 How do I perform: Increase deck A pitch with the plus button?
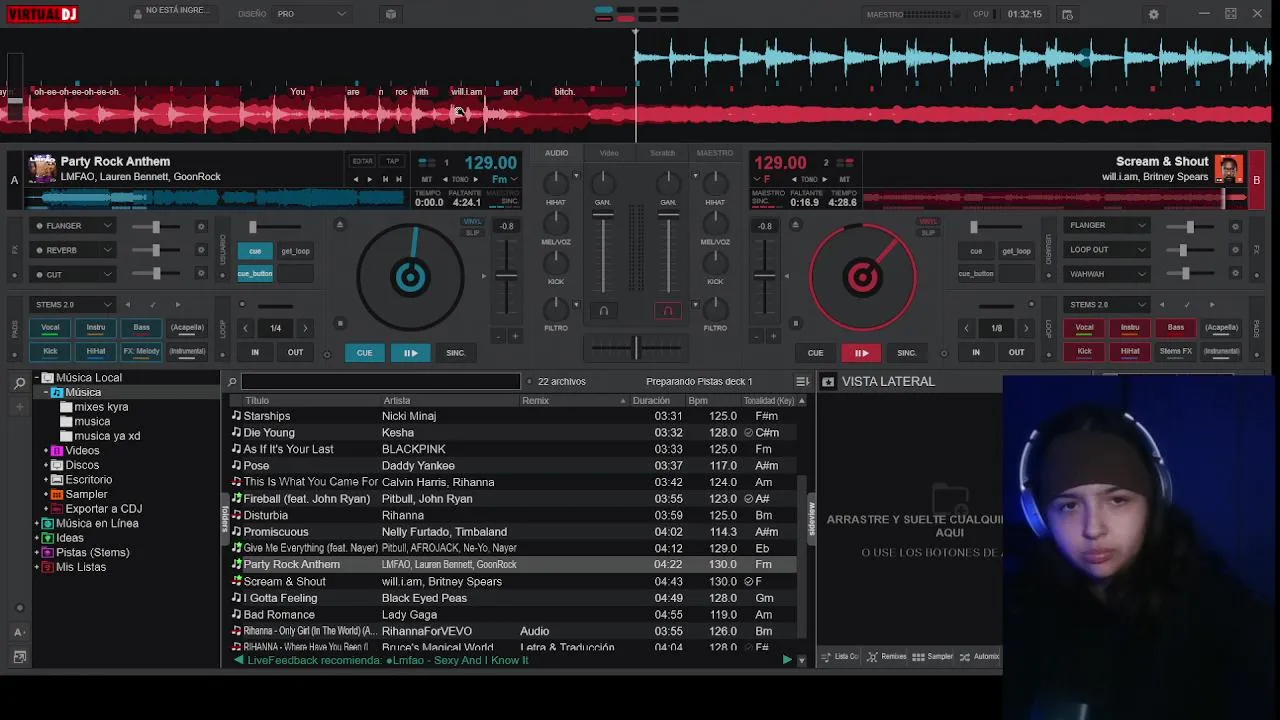click(x=516, y=336)
